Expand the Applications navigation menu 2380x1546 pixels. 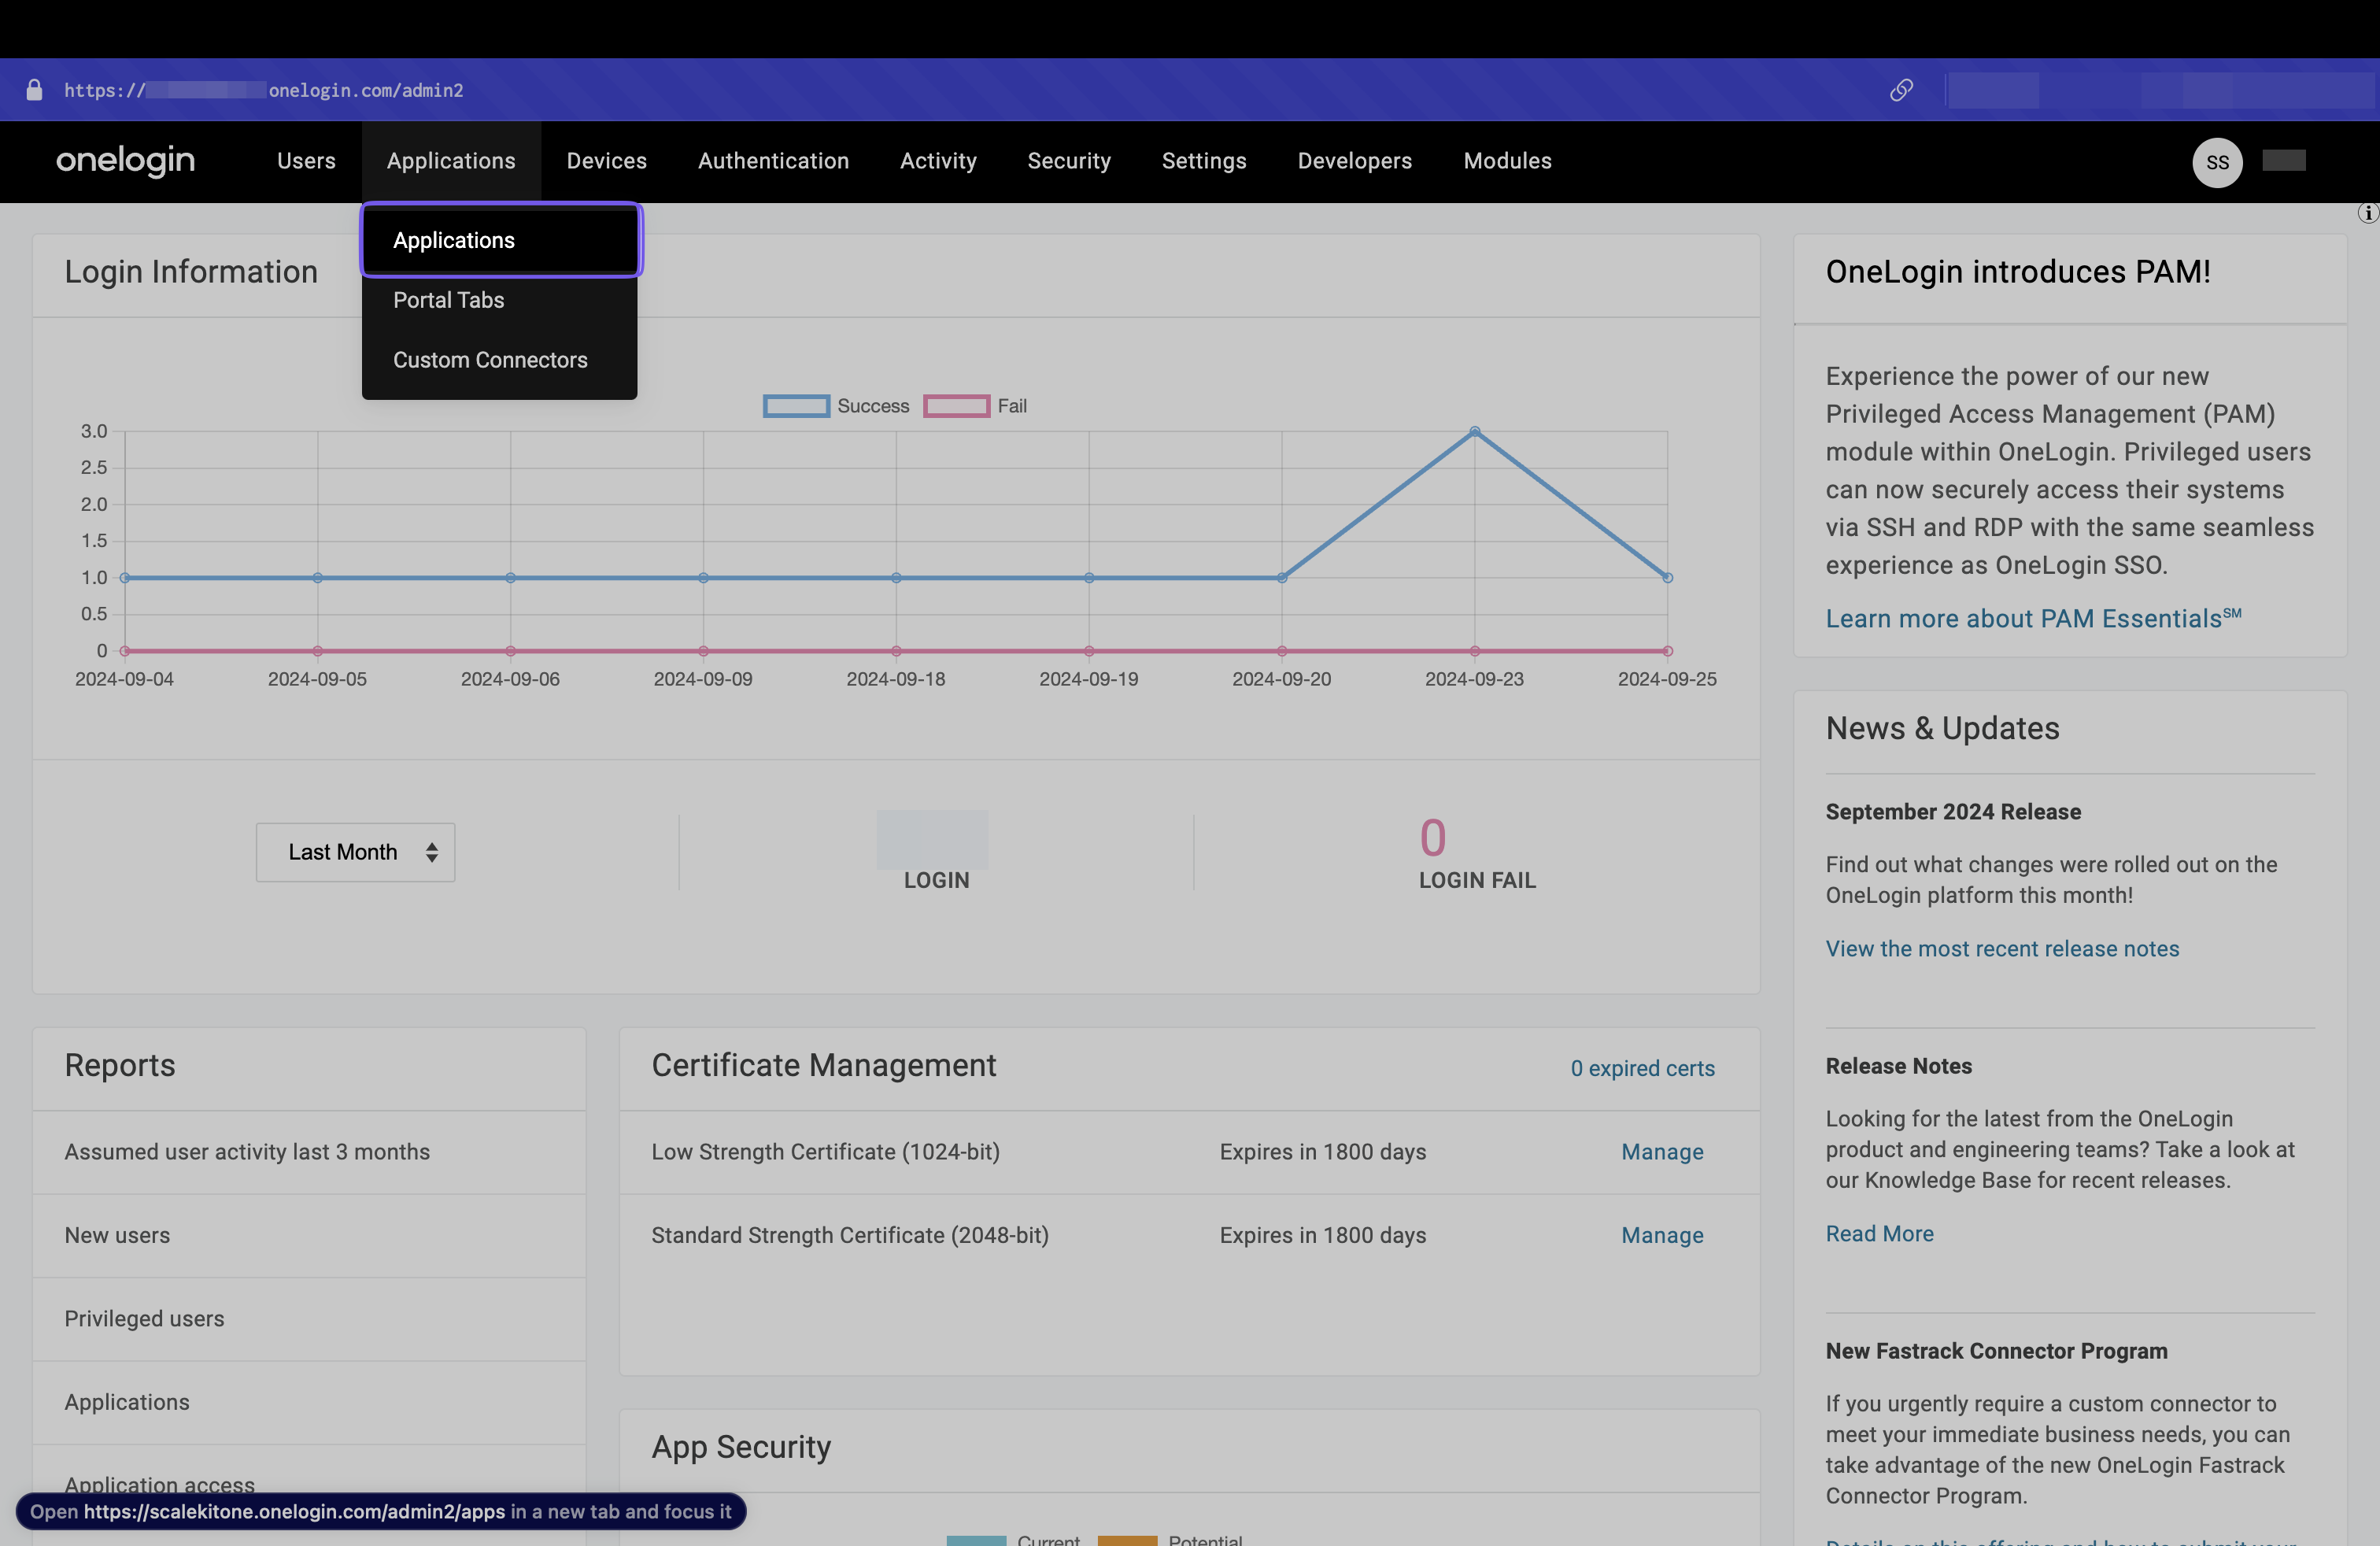[450, 161]
